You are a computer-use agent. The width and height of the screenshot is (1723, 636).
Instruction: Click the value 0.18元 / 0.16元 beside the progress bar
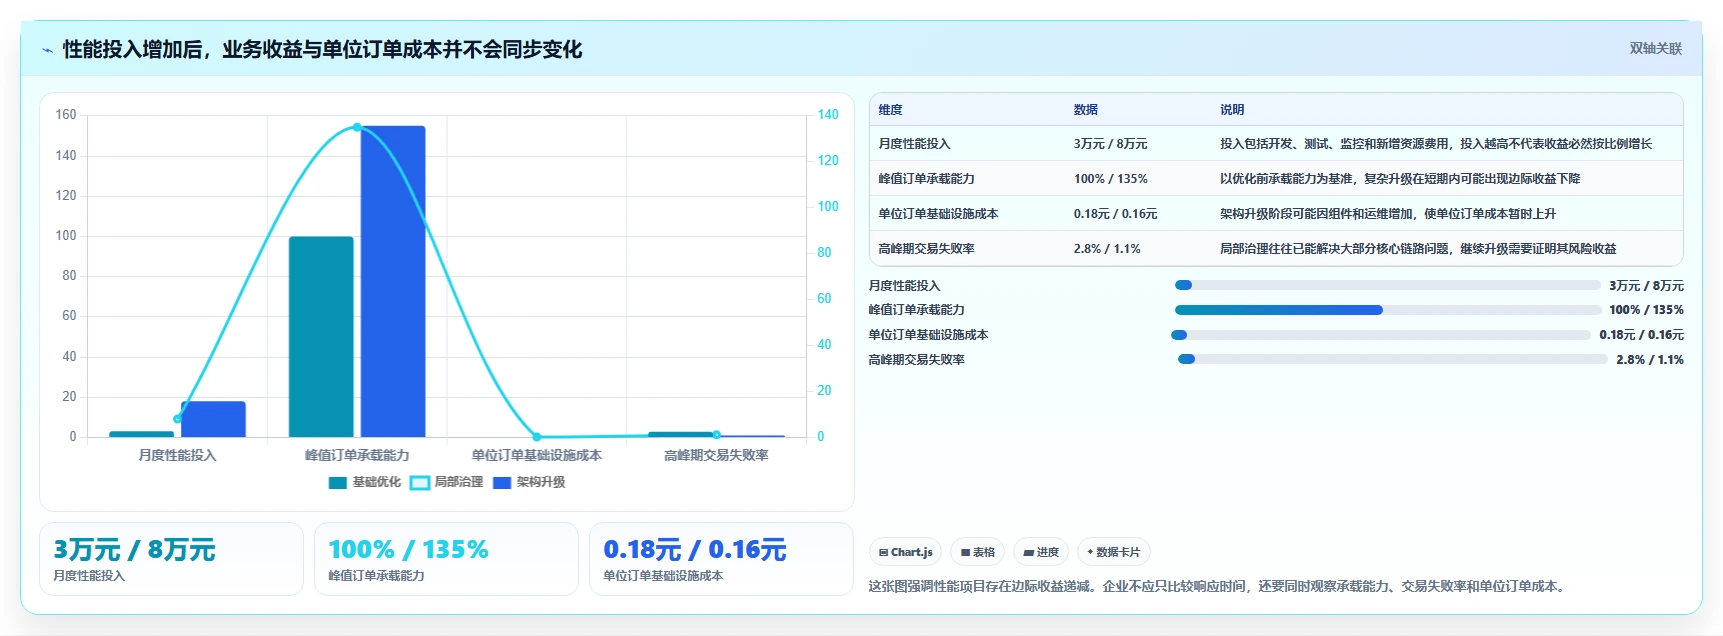coord(1641,335)
